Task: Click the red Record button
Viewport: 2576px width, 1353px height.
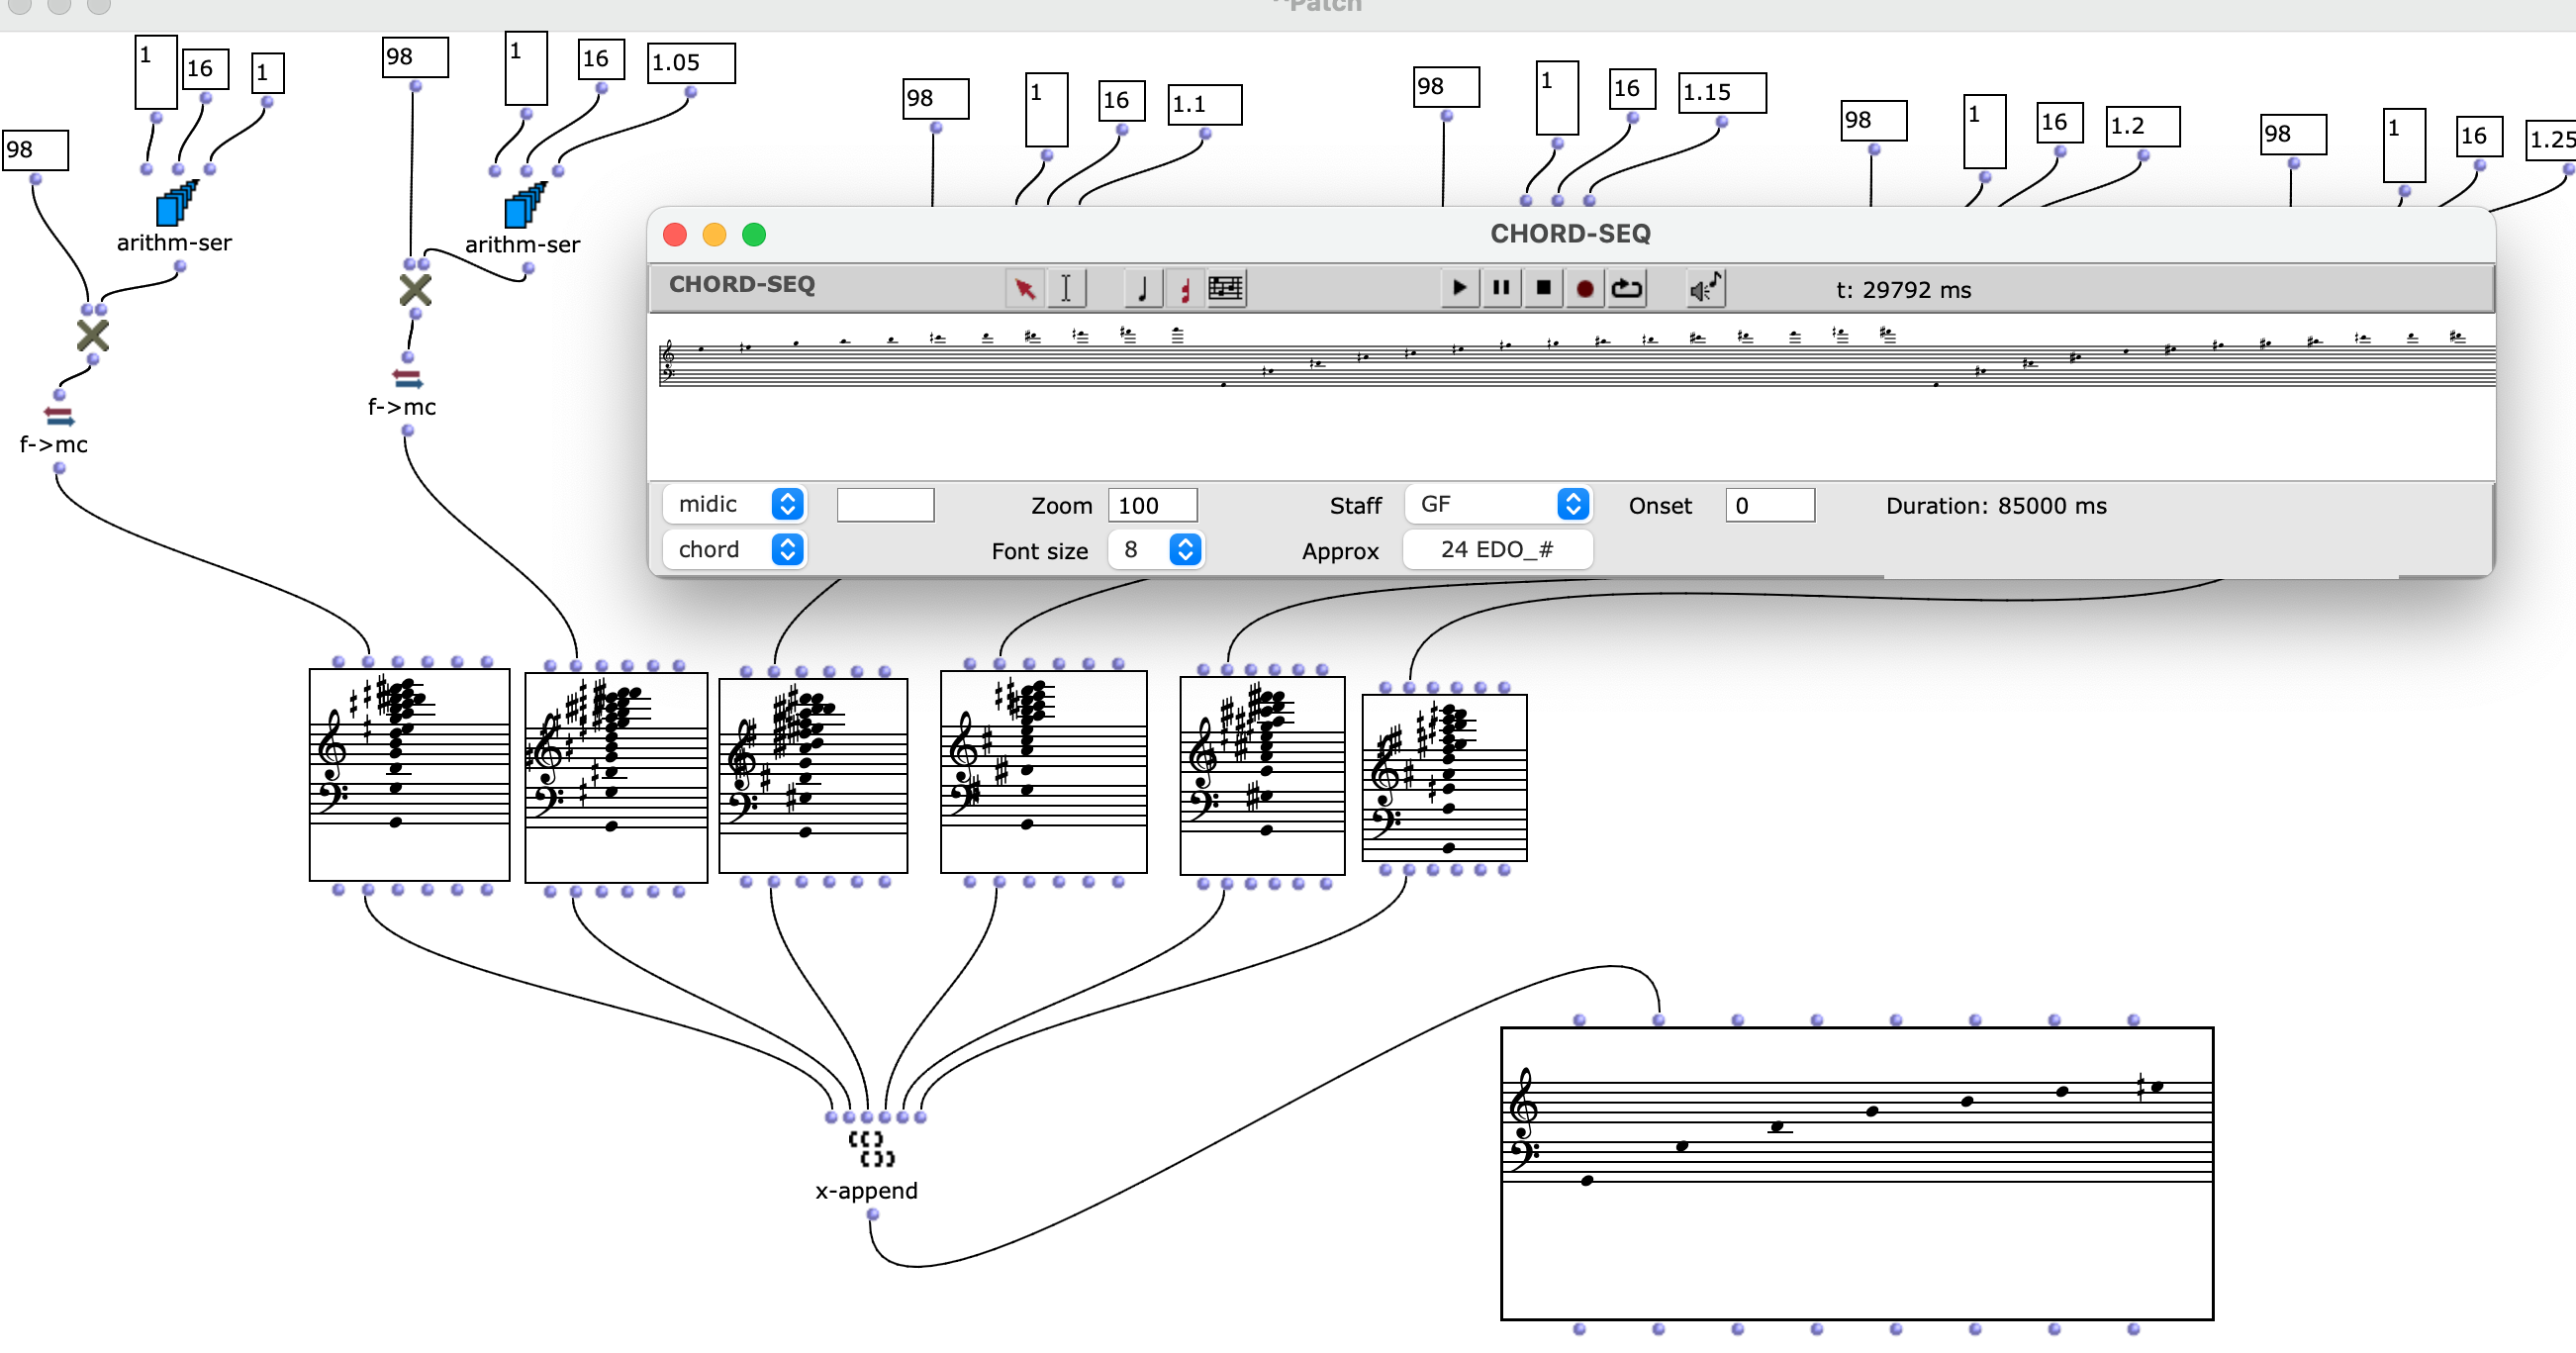Action: point(1585,288)
